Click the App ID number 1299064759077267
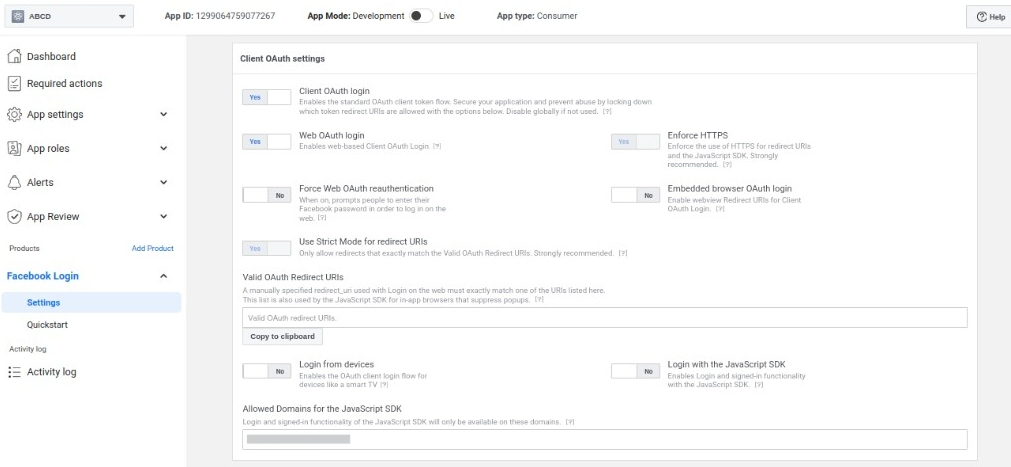This screenshot has width=1011, height=467. 235,16
